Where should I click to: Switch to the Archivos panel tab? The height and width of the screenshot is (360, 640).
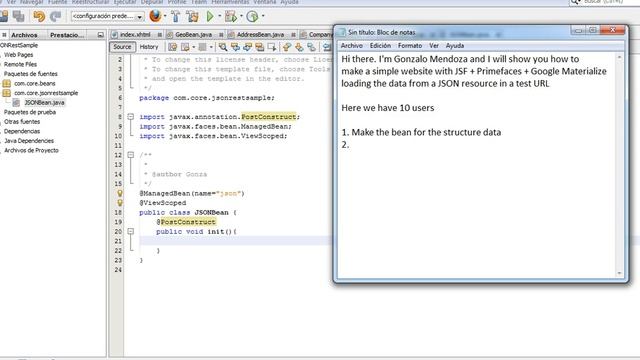[x=24, y=35]
